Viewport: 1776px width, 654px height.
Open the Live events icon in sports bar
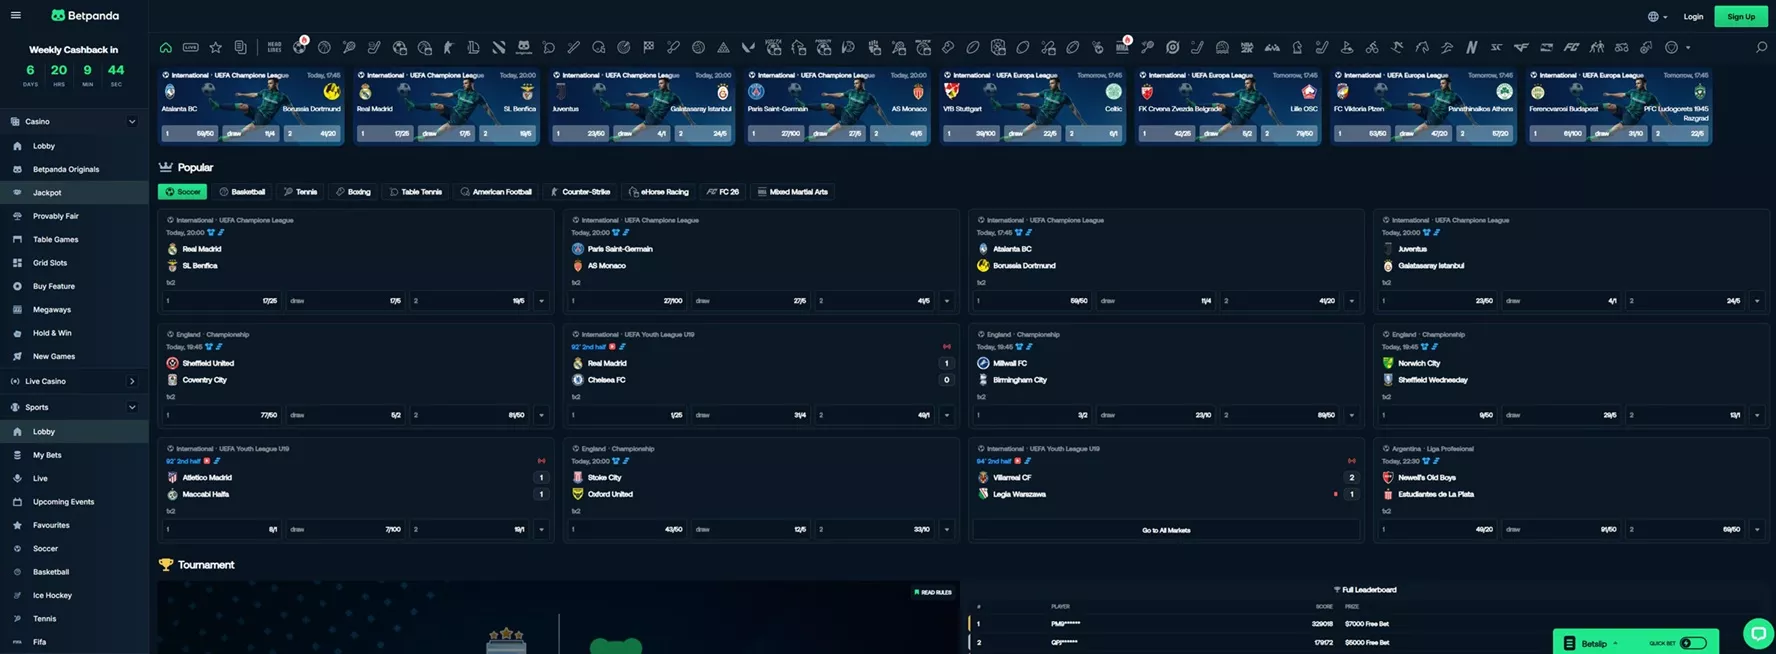click(190, 47)
